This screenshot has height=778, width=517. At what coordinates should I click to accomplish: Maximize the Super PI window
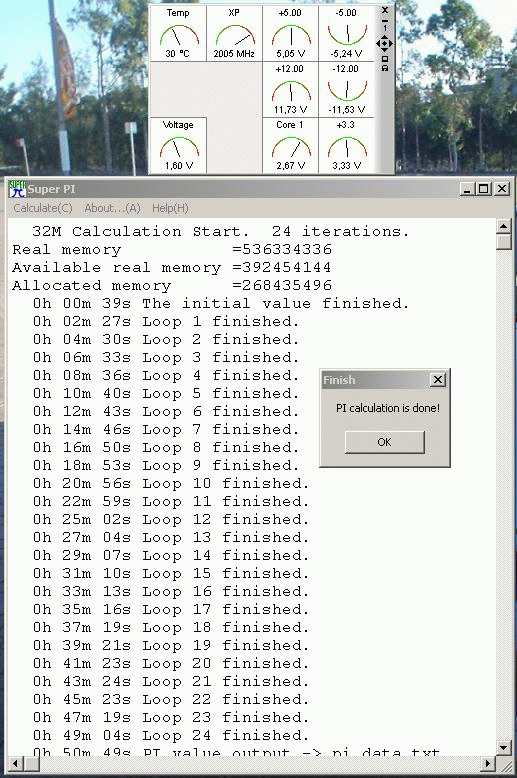point(484,189)
